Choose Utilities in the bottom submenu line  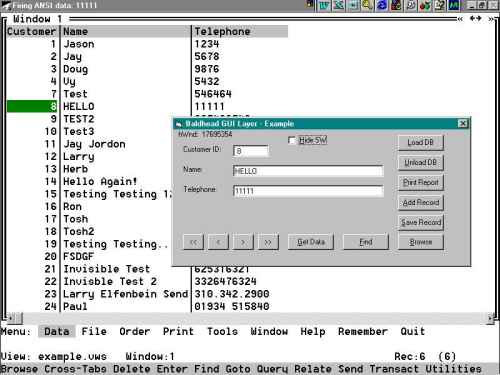(x=453, y=369)
